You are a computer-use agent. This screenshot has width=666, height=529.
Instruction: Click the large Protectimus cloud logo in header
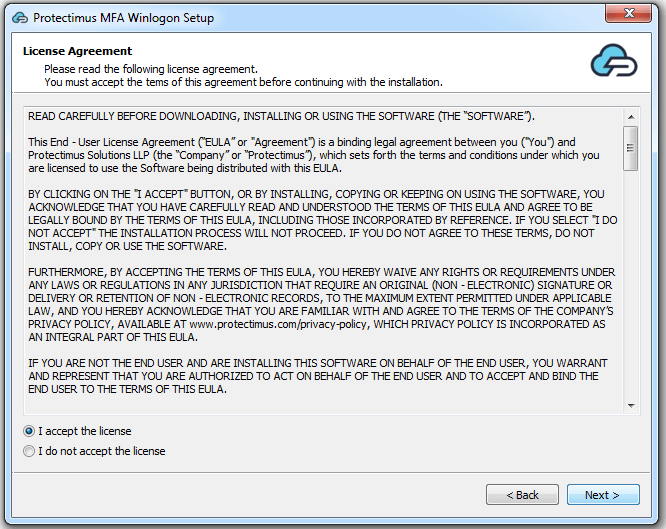click(x=614, y=61)
